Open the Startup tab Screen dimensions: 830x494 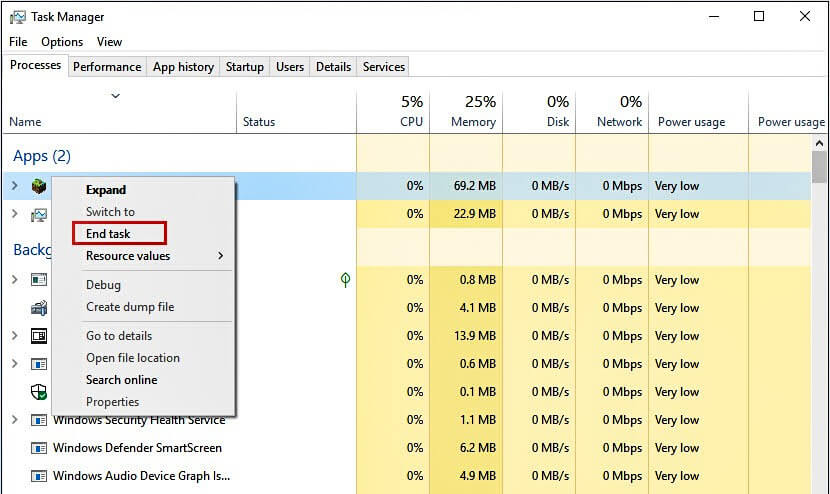245,67
